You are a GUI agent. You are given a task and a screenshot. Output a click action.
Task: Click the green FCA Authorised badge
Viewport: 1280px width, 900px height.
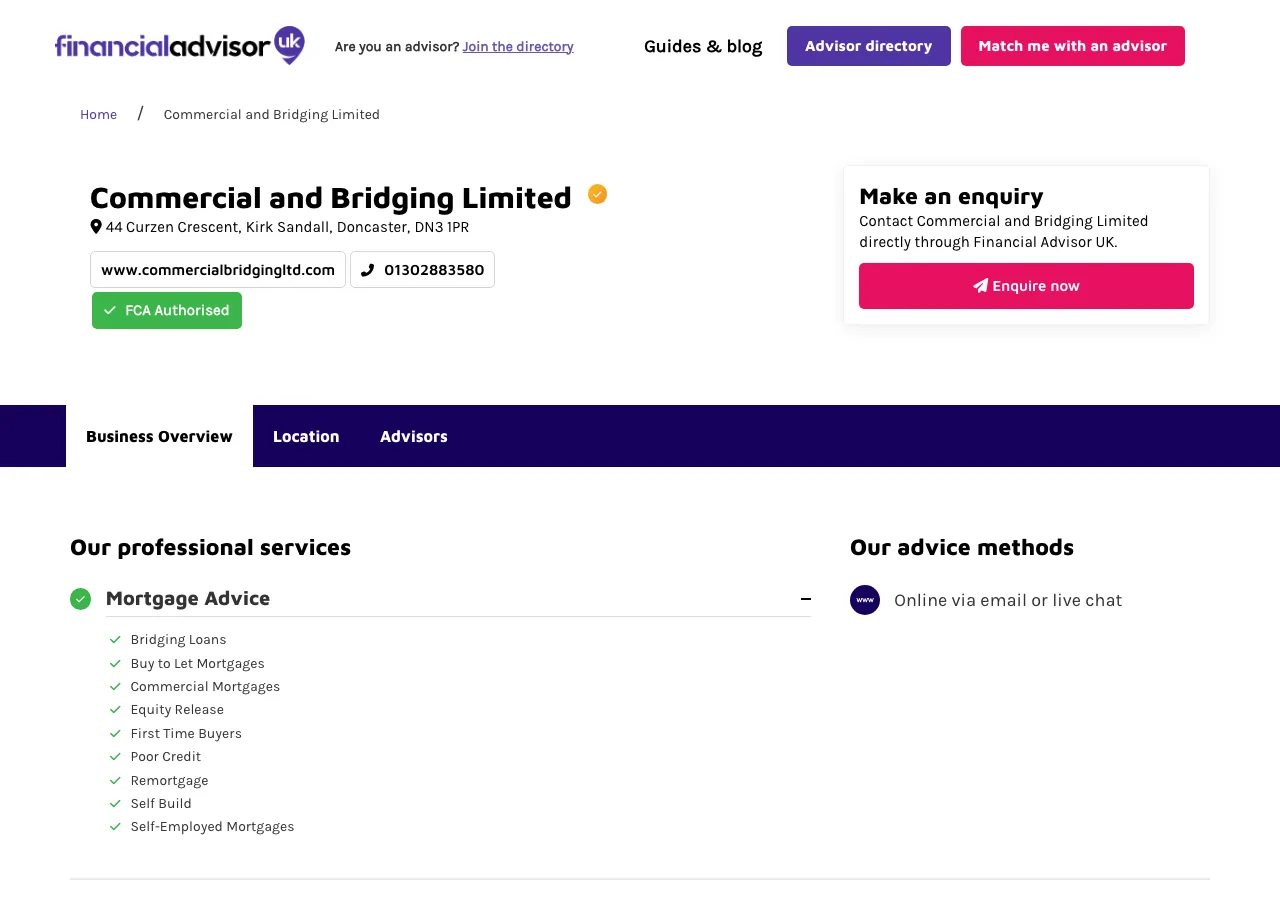click(x=166, y=310)
